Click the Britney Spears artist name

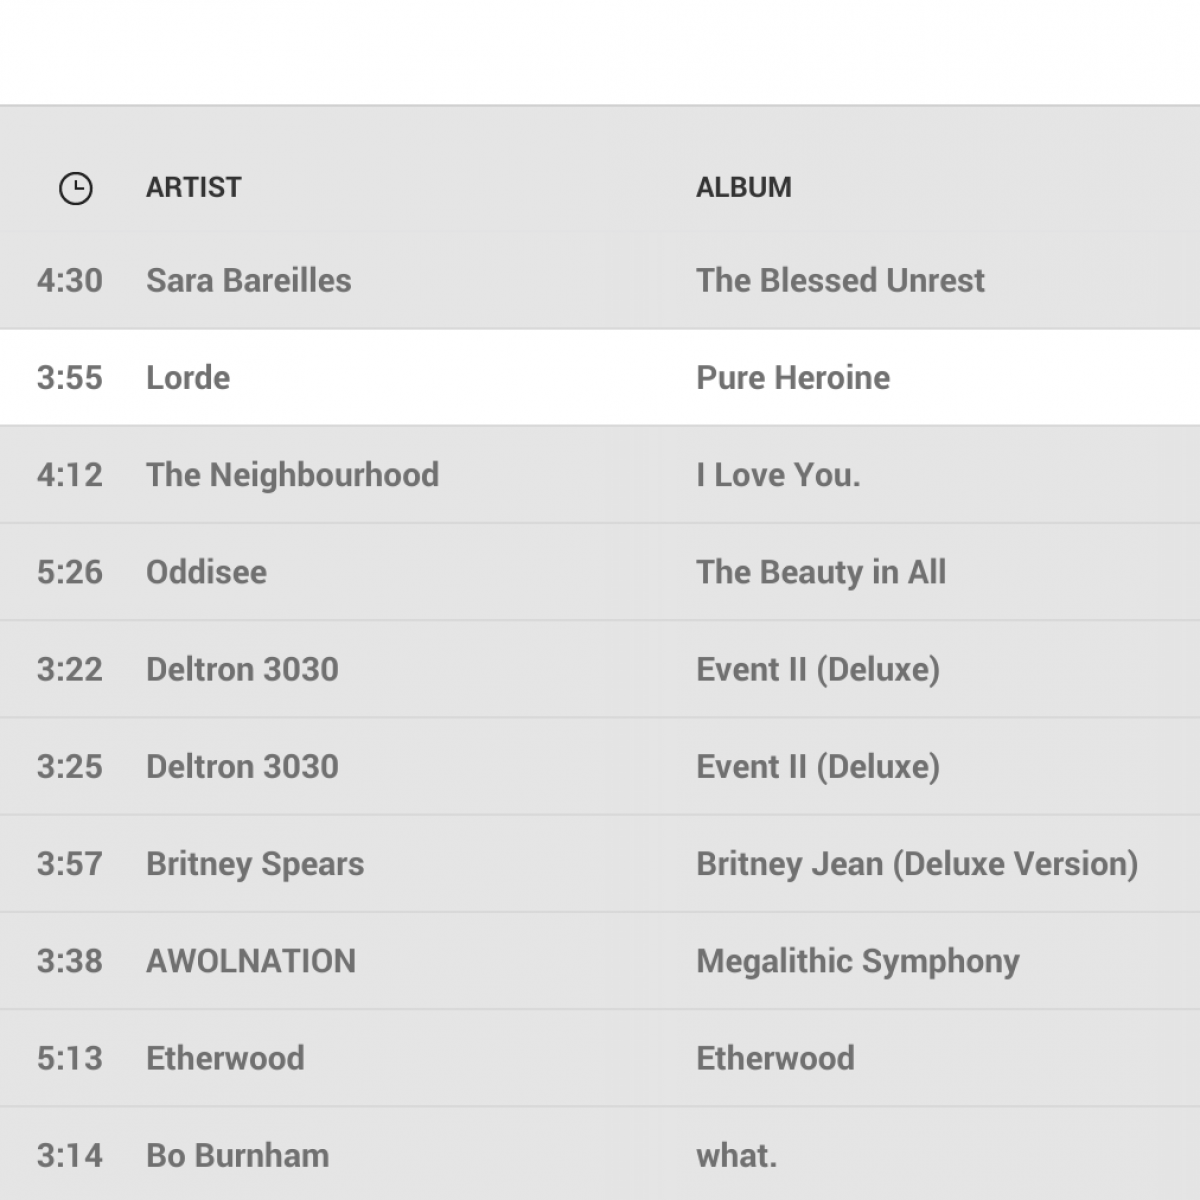[255, 863]
